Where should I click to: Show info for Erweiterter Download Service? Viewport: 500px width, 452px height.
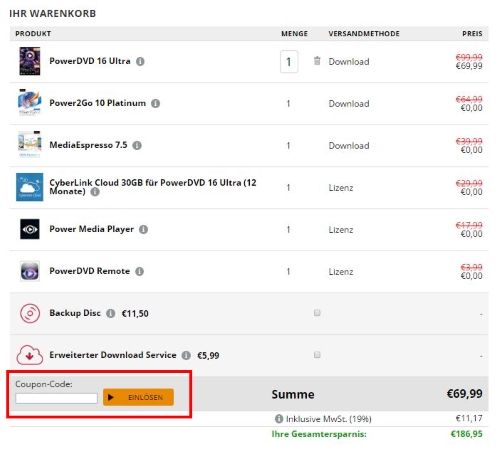pos(186,356)
